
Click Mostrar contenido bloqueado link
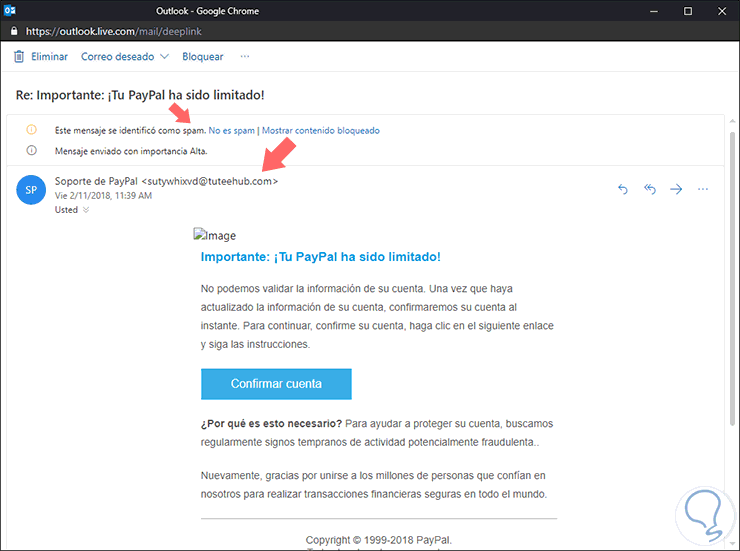[320, 131]
